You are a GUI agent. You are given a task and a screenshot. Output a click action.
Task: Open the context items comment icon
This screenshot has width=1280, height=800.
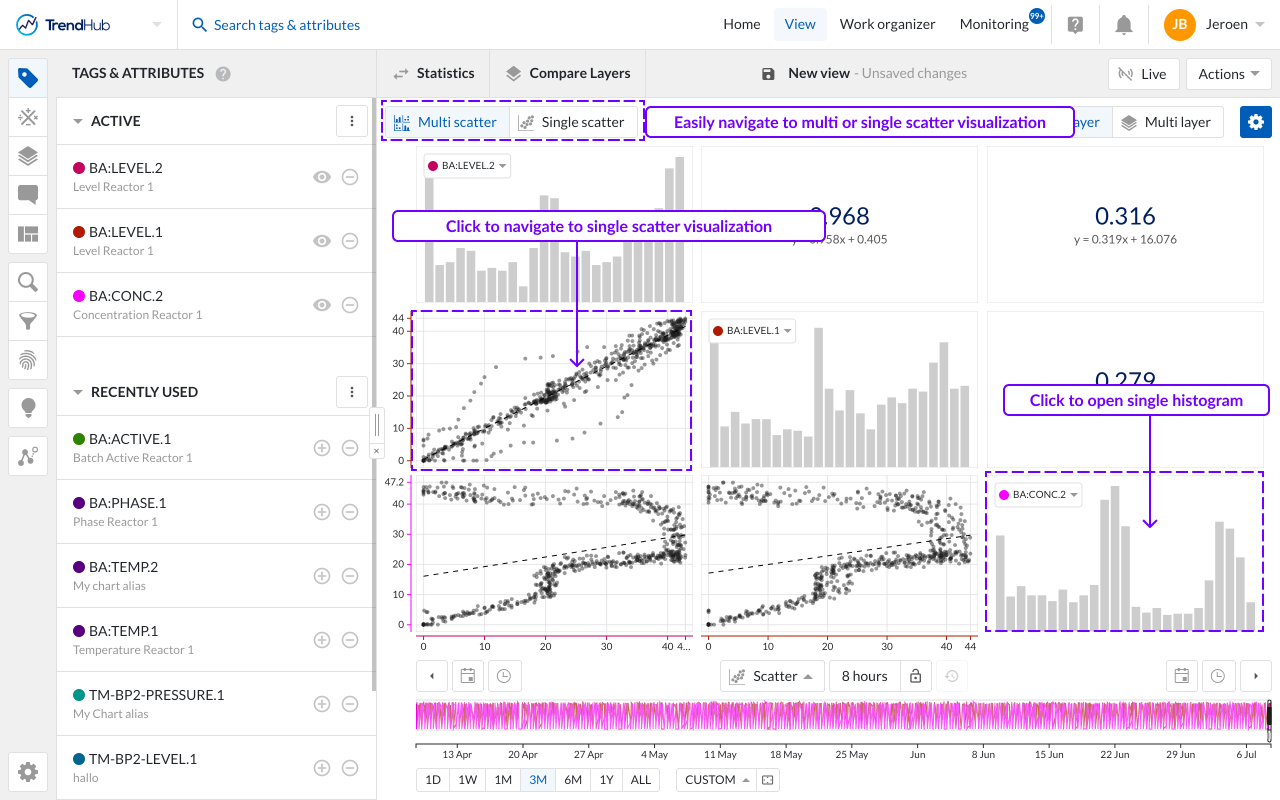(x=28, y=195)
